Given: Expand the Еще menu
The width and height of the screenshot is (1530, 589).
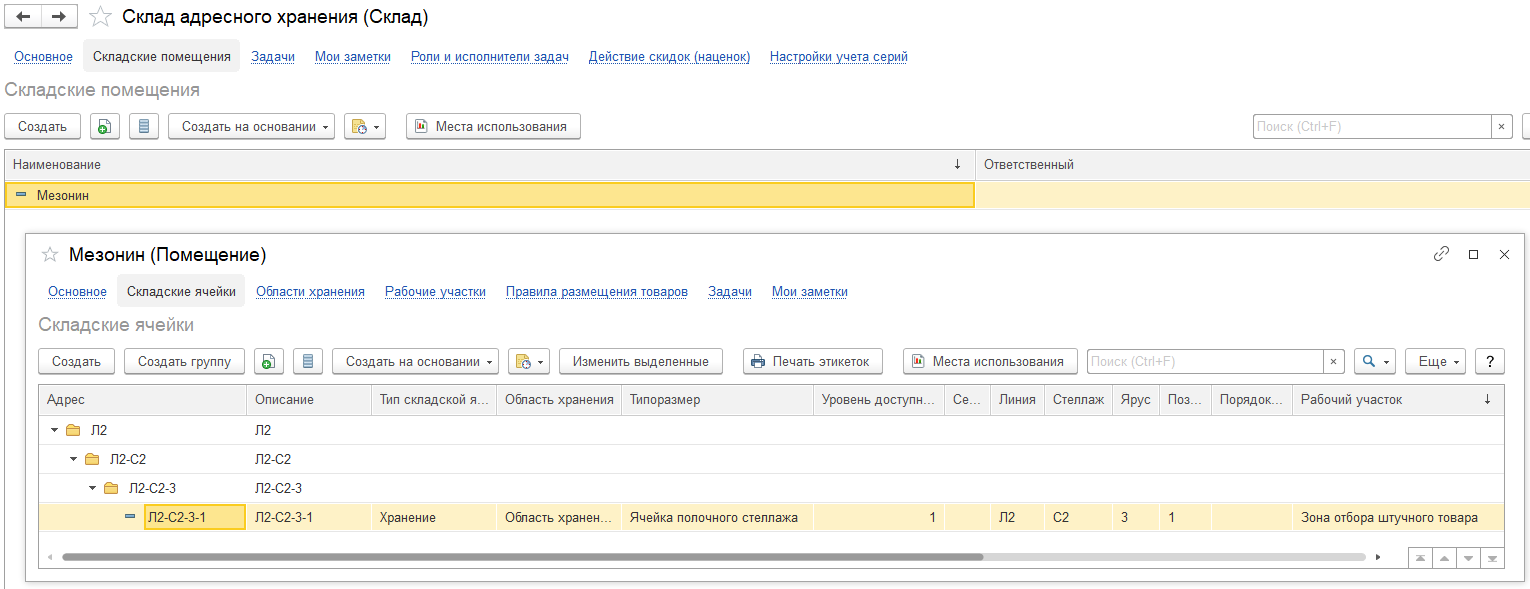Looking at the screenshot, I should point(1434,361).
